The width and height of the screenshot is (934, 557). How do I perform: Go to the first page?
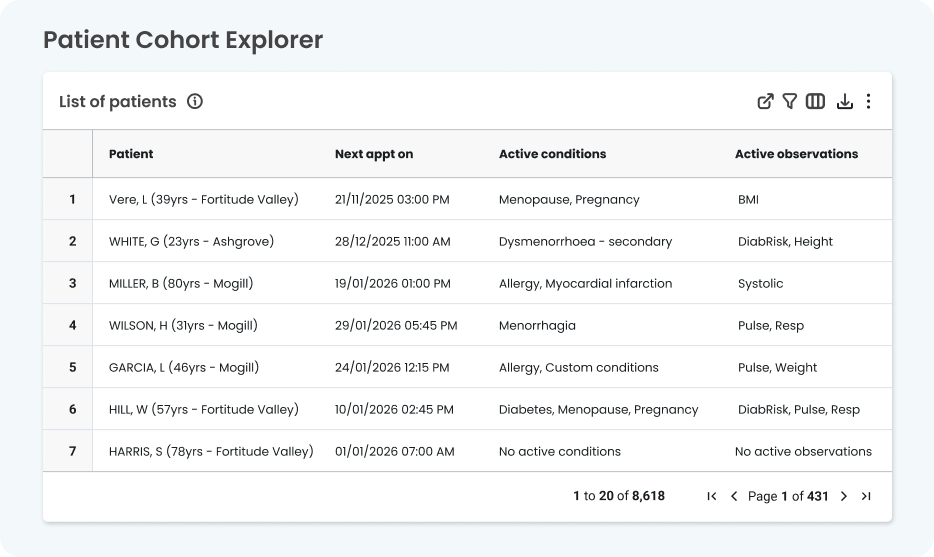[712, 496]
